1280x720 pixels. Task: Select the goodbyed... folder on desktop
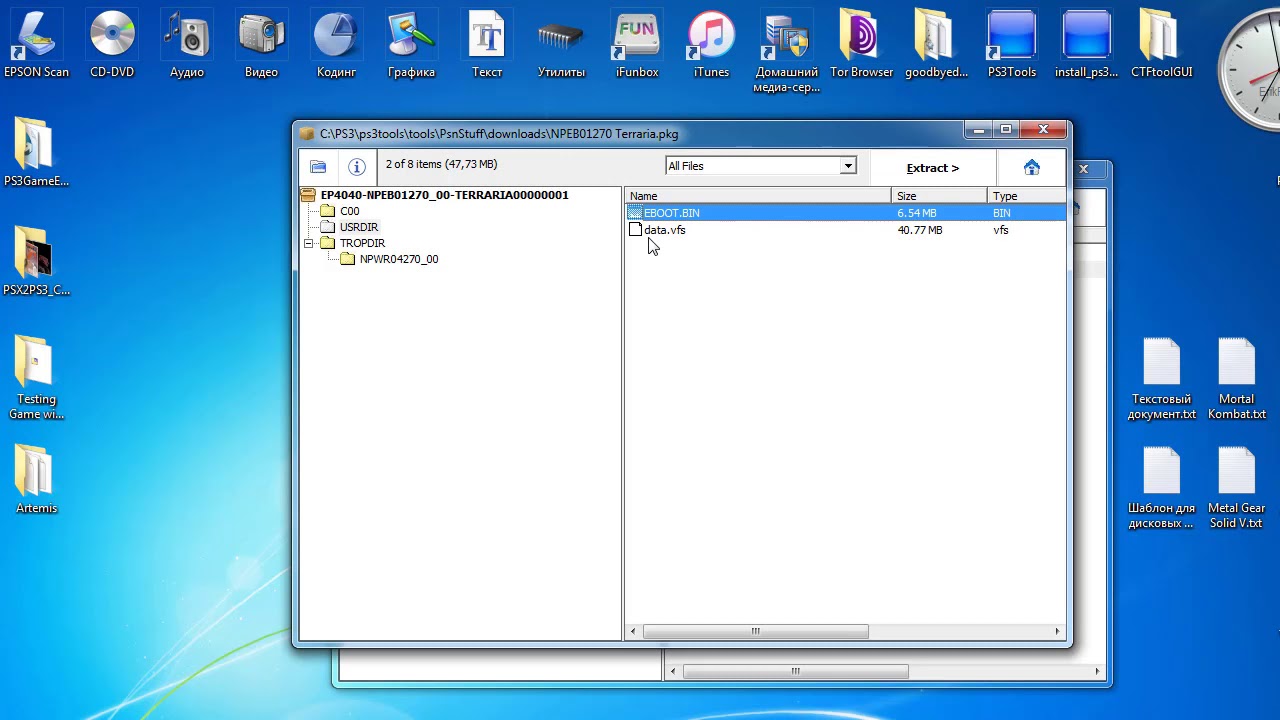(936, 44)
